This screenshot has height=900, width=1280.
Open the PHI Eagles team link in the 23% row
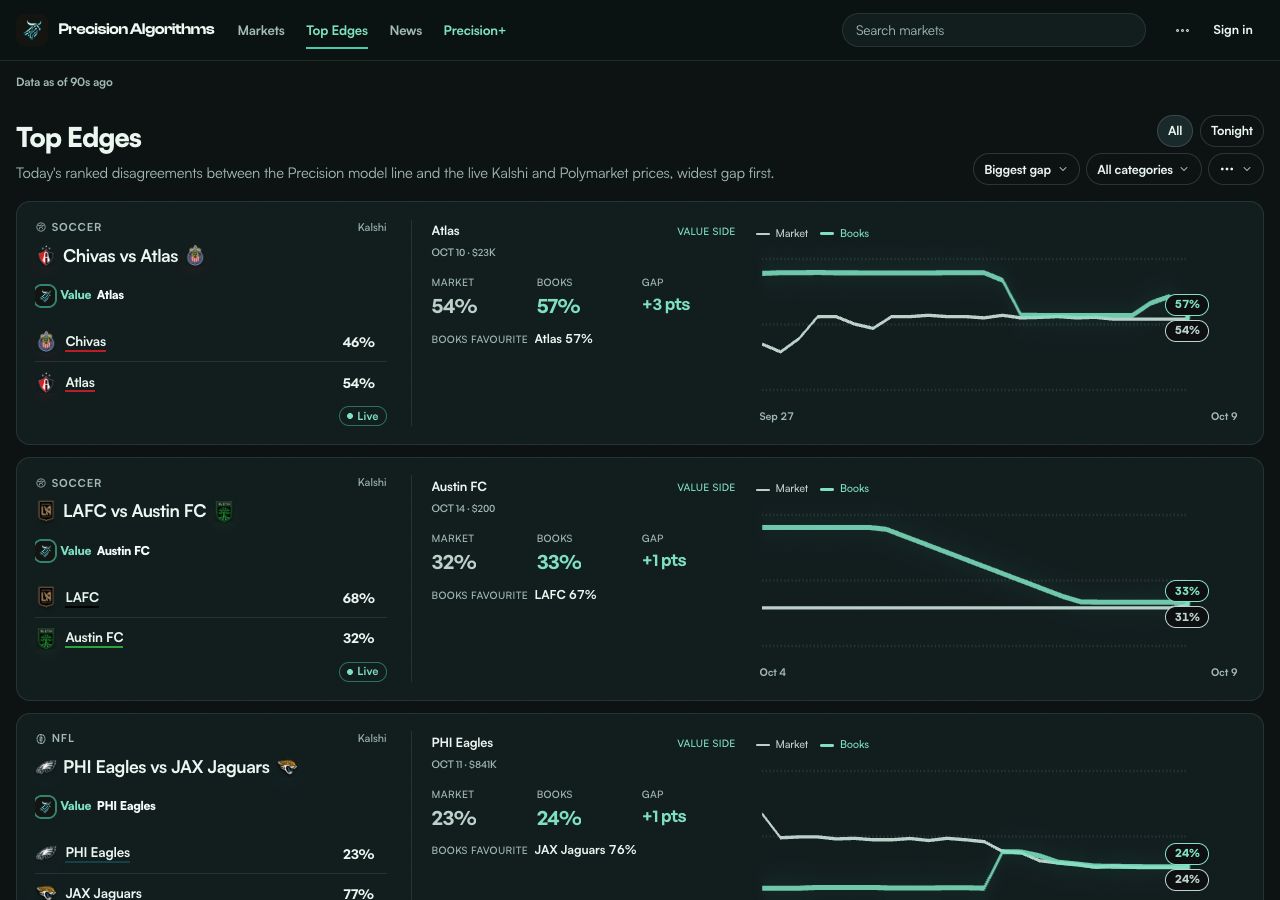click(97, 853)
